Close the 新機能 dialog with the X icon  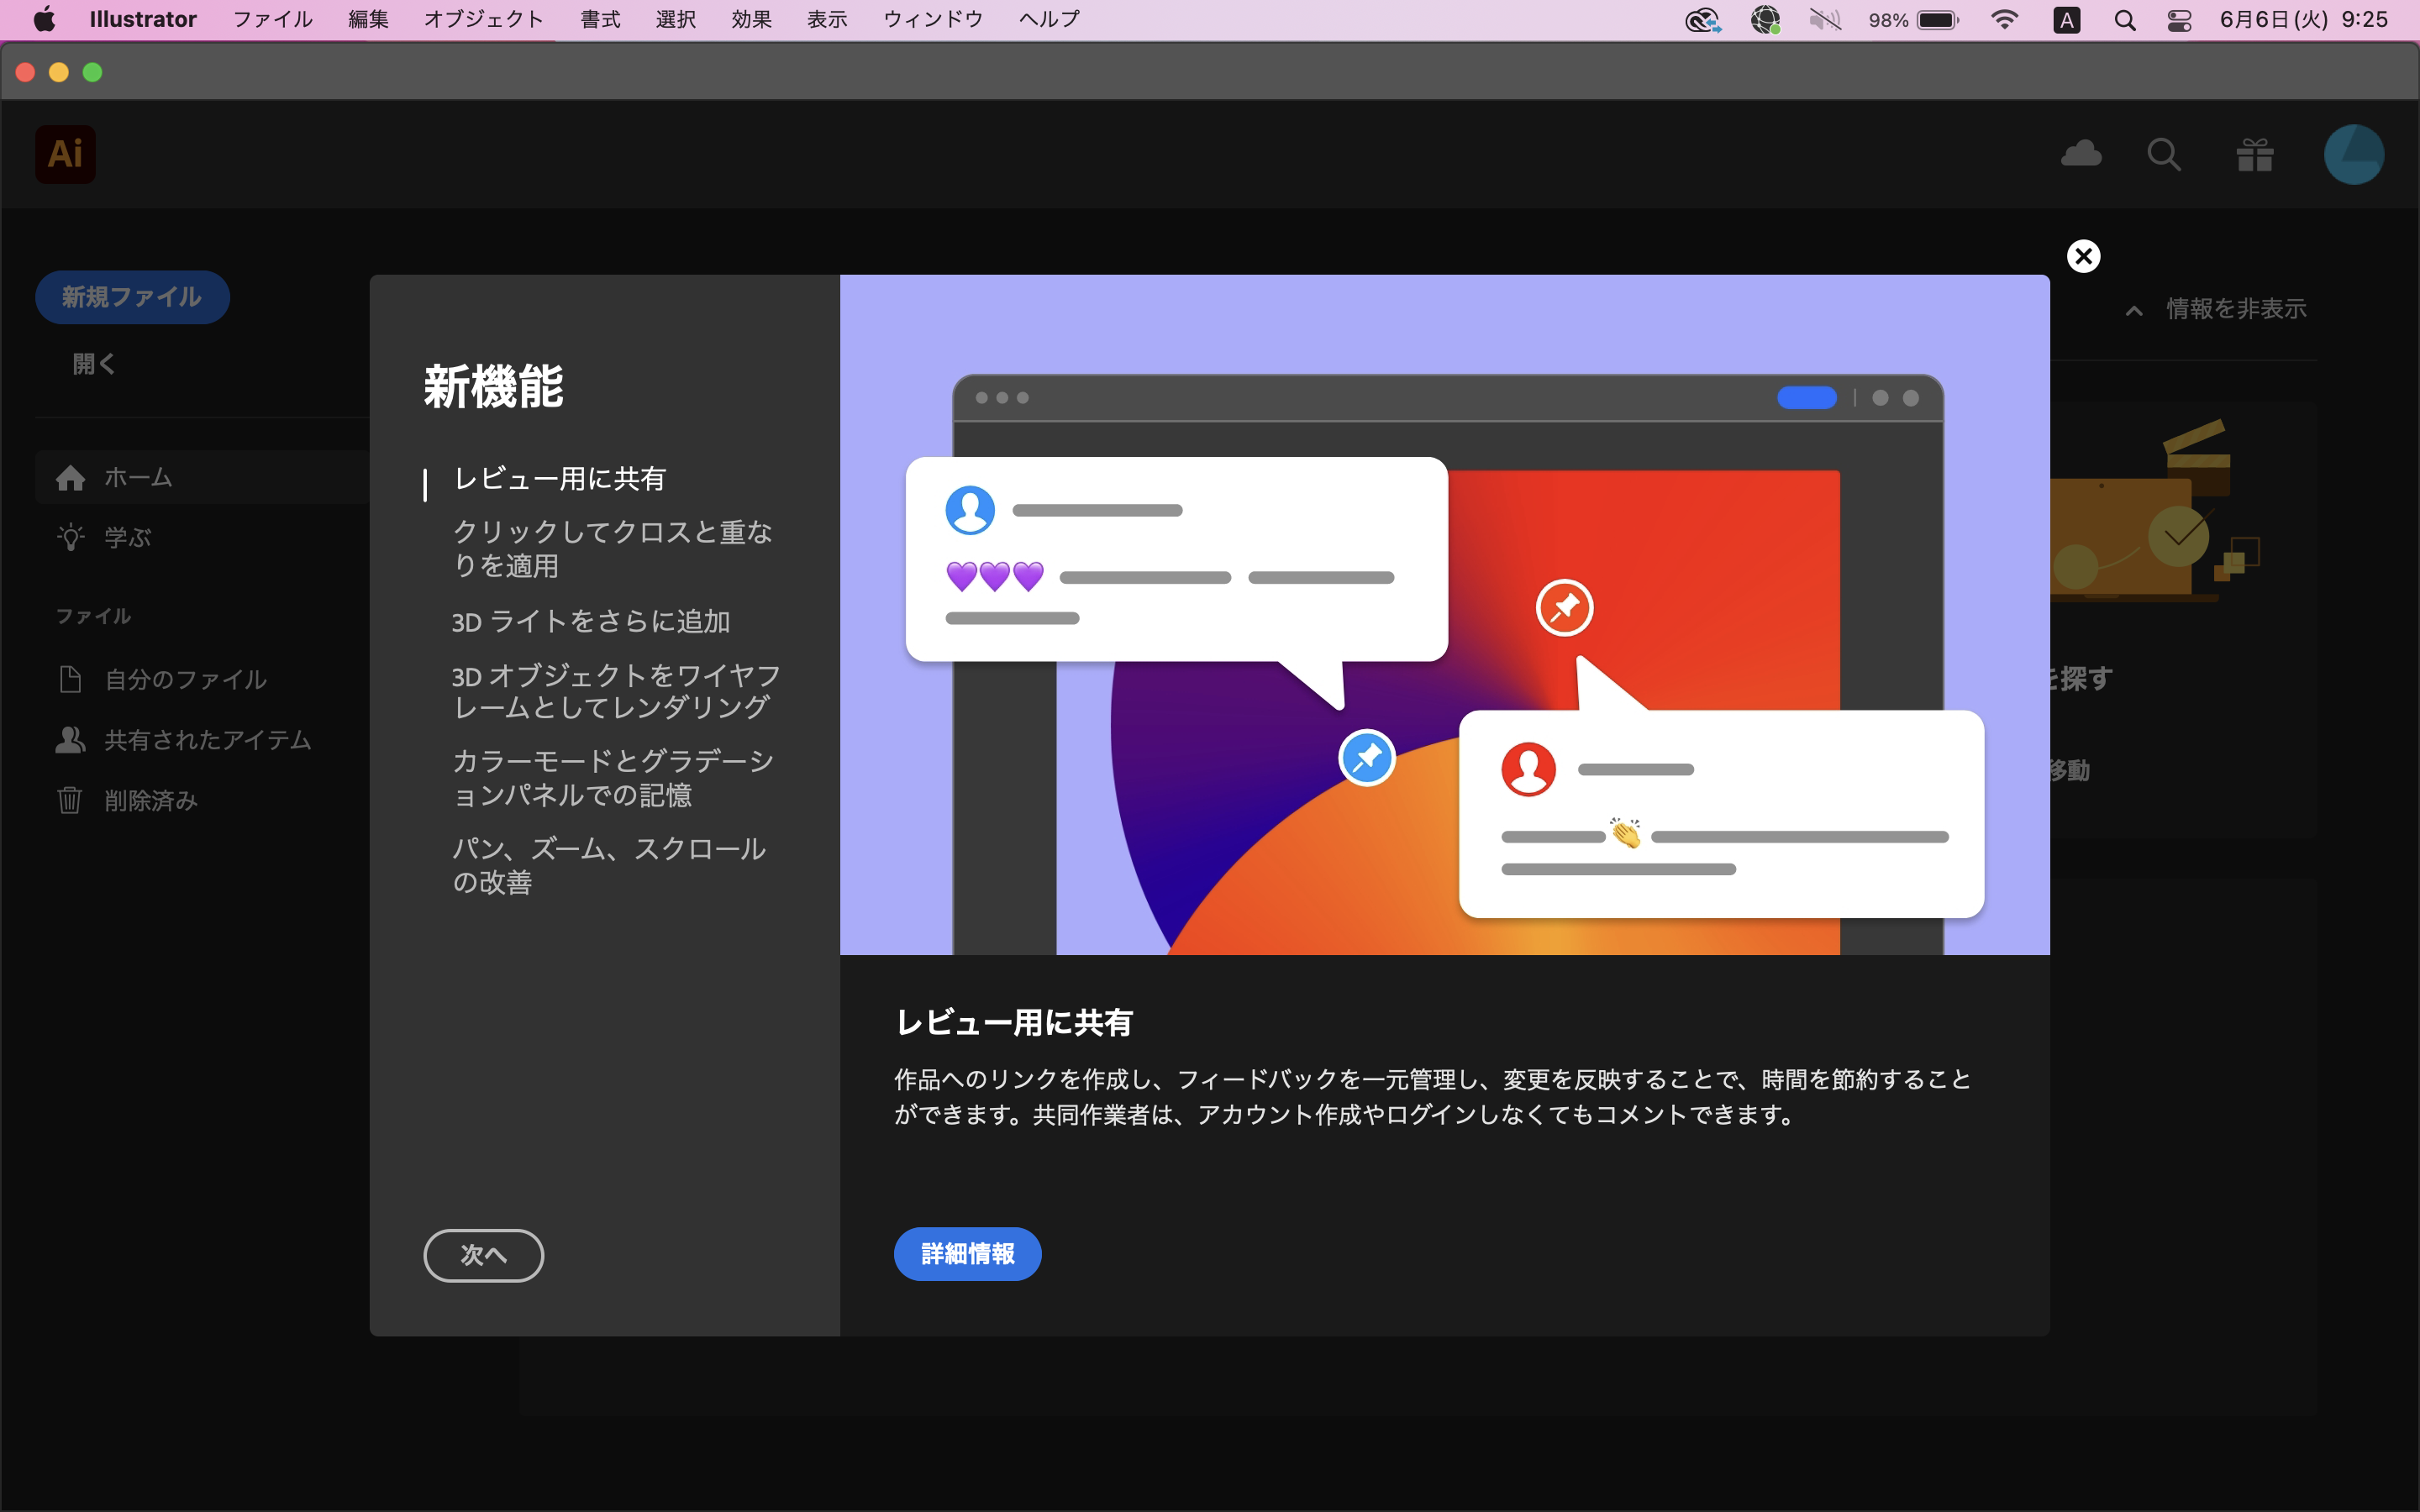click(x=2083, y=256)
